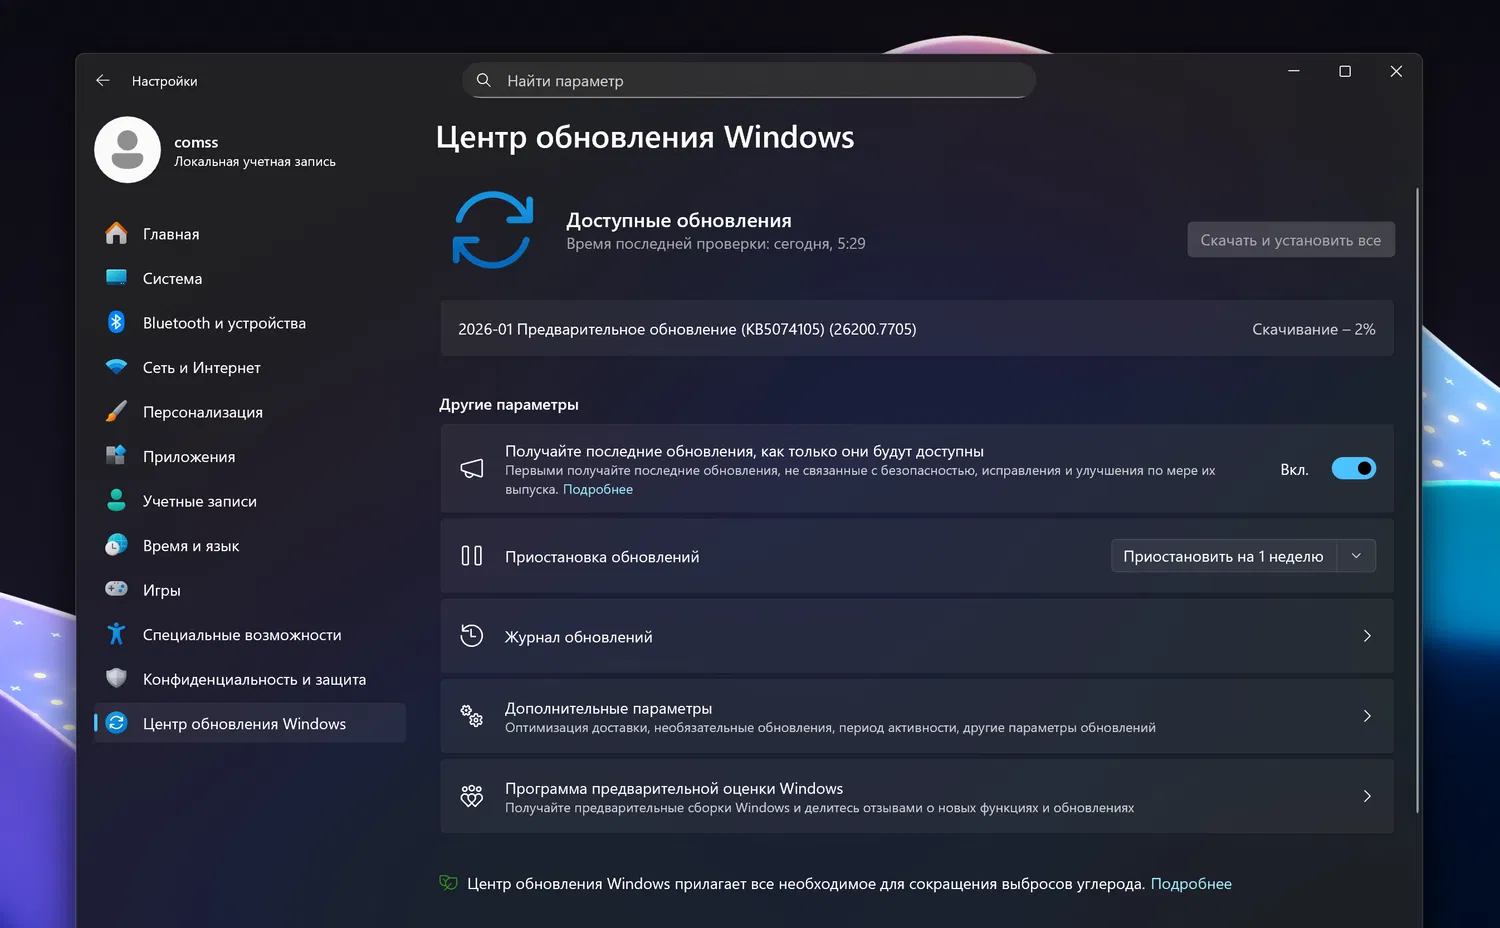Viewport: 1500px width, 928px height.
Task: Click the comss user avatar
Action: [127, 150]
